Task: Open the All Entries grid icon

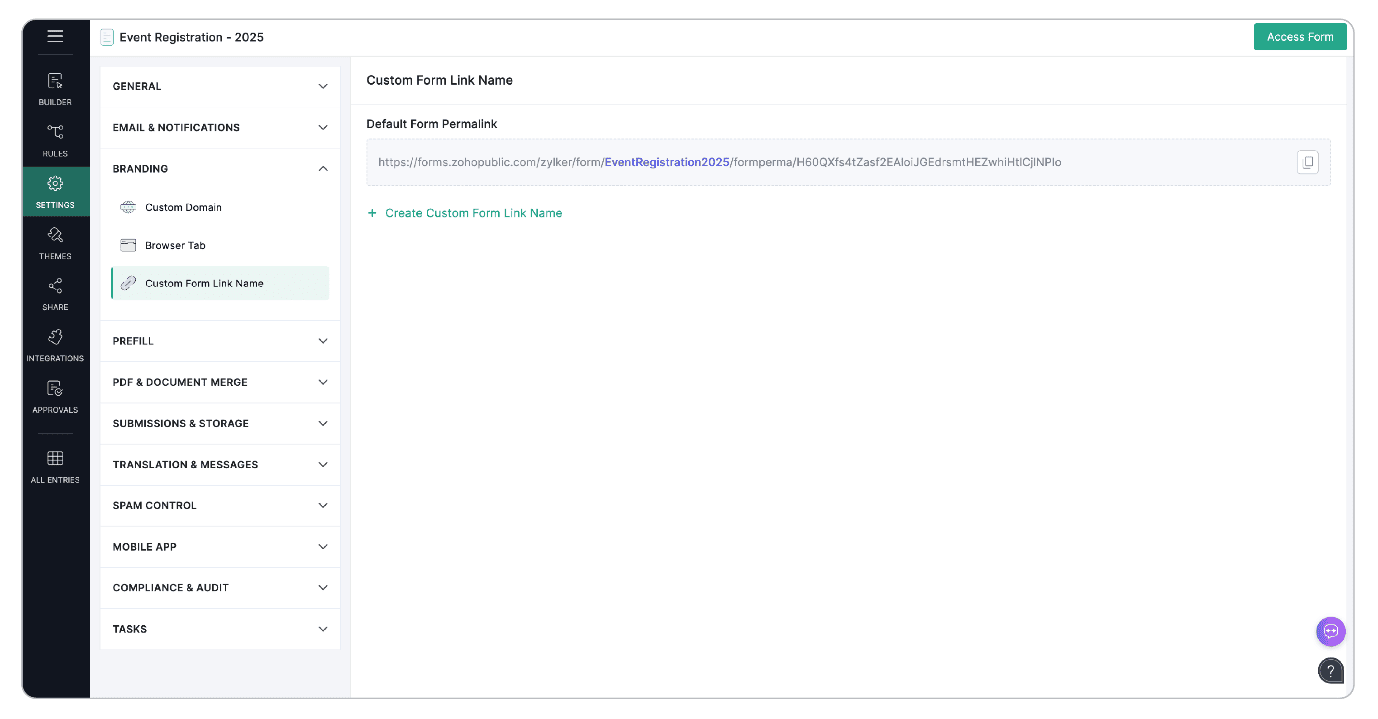Action: (55, 458)
